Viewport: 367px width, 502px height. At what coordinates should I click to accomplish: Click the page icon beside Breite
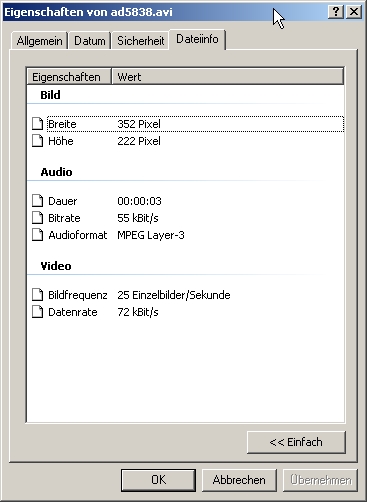(x=38, y=124)
